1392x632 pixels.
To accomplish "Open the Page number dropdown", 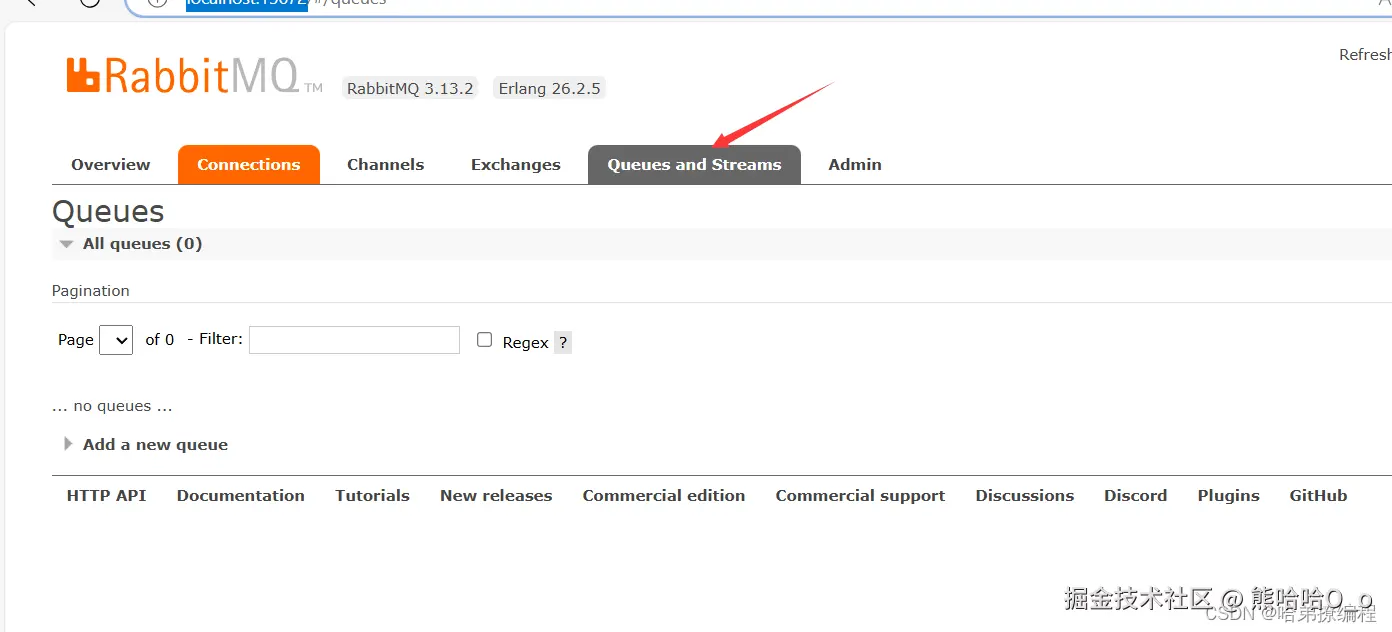I will pyautogui.click(x=116, y=340).
